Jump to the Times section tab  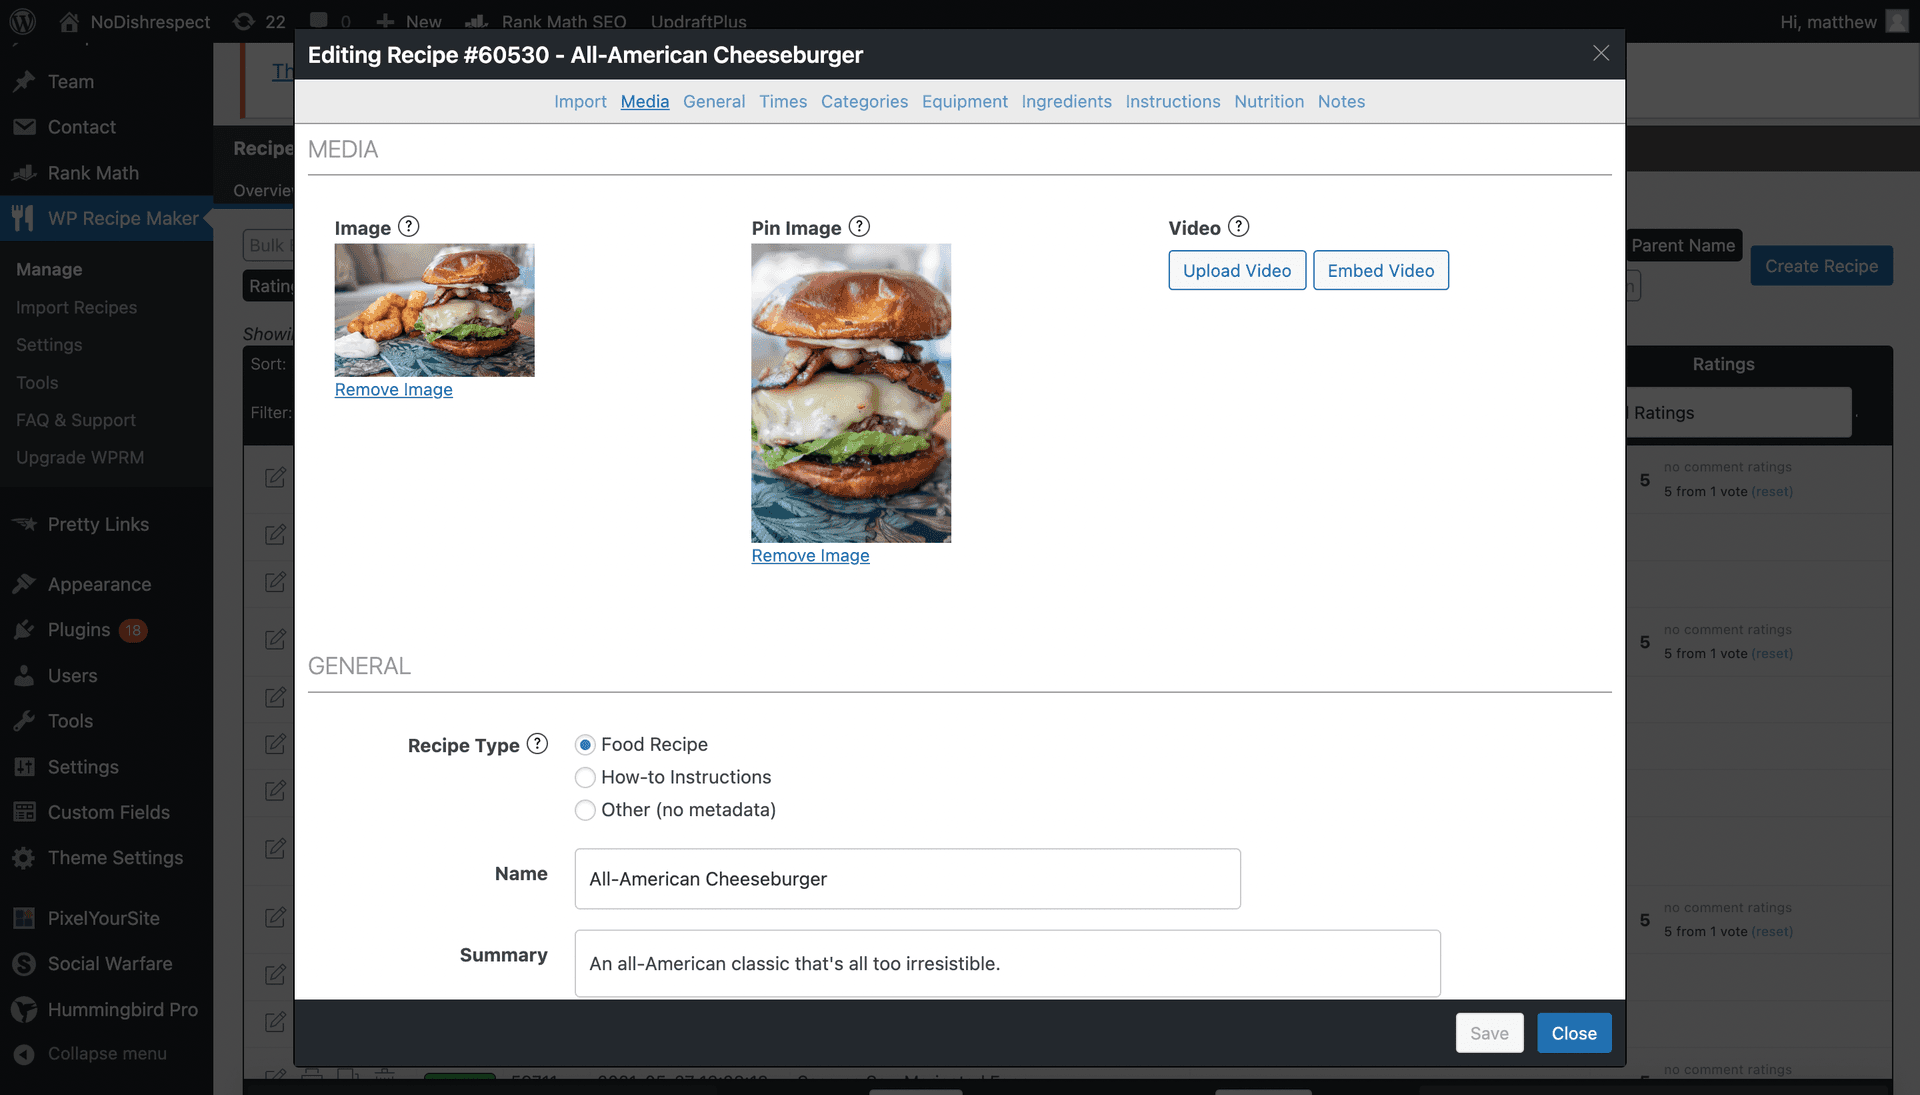click(783, 101)
